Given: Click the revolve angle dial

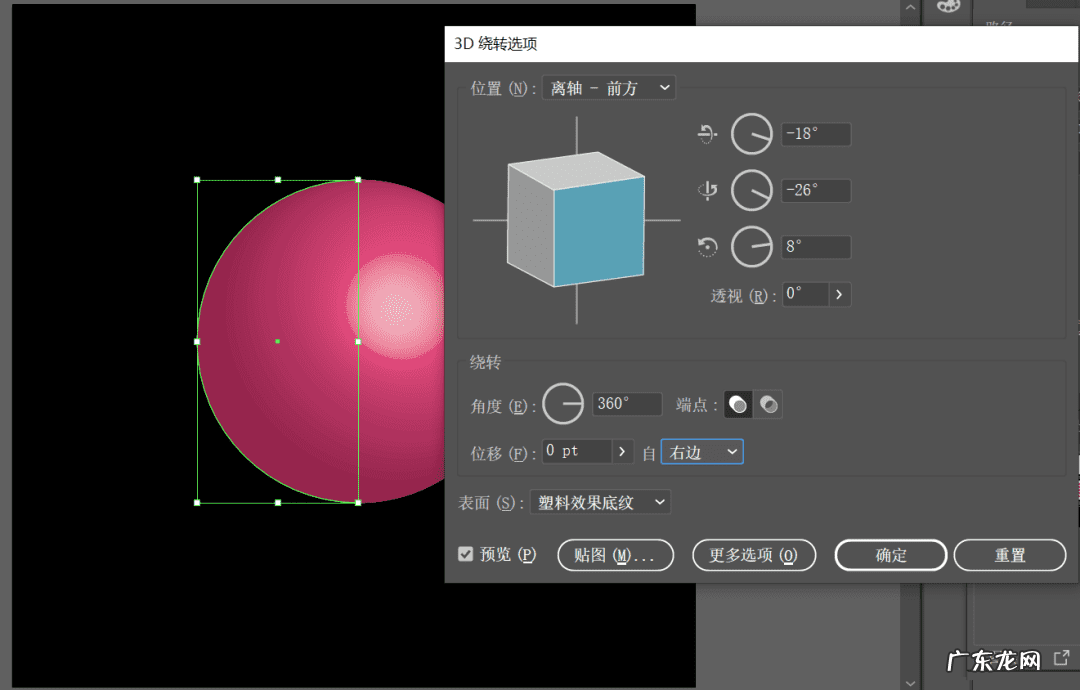Looking at the screenshot, I should (x=563, y=404).
